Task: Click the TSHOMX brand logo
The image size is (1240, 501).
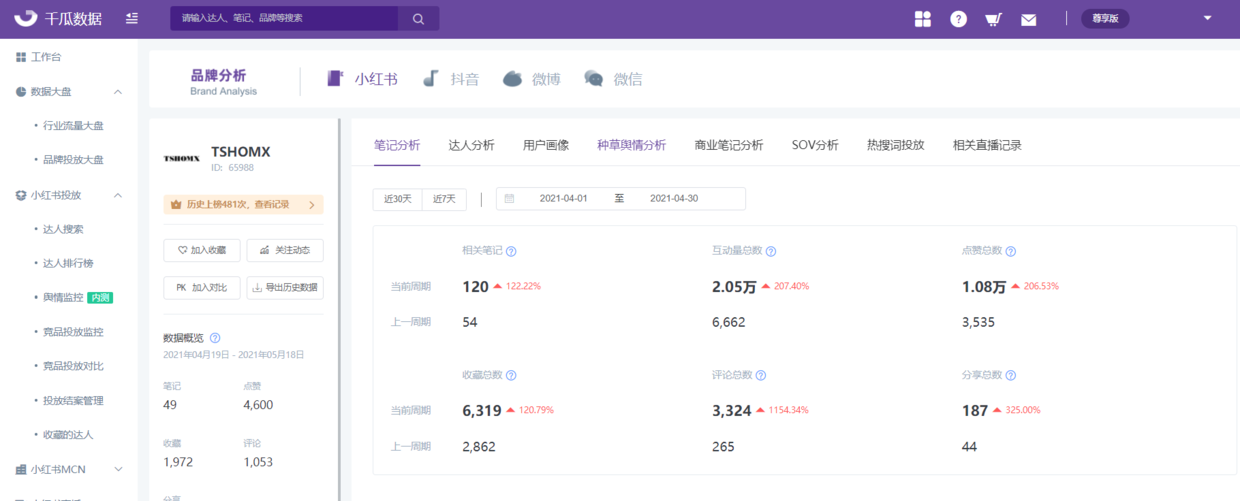Action: pos(181,158)
